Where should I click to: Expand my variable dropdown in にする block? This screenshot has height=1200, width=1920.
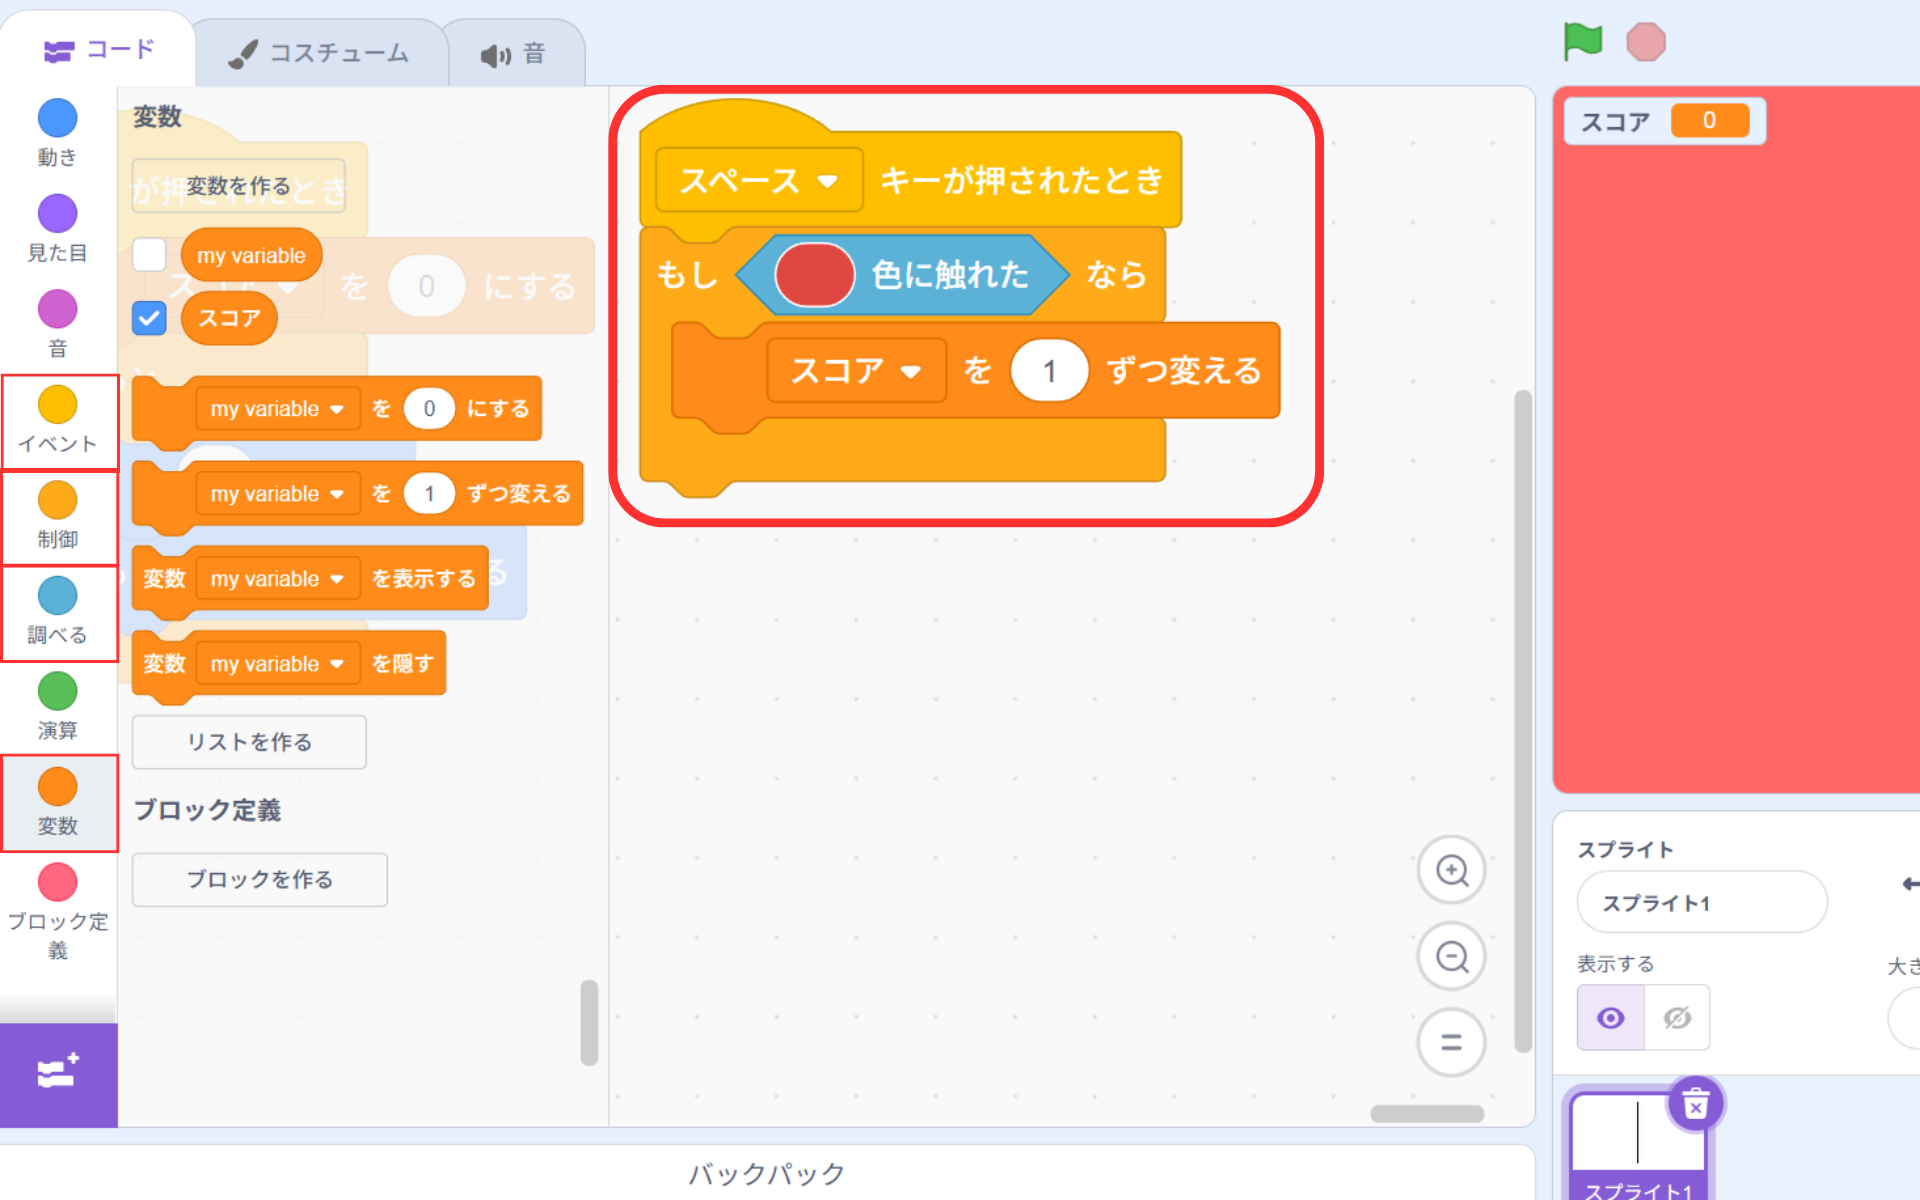[x=277, y=409]
